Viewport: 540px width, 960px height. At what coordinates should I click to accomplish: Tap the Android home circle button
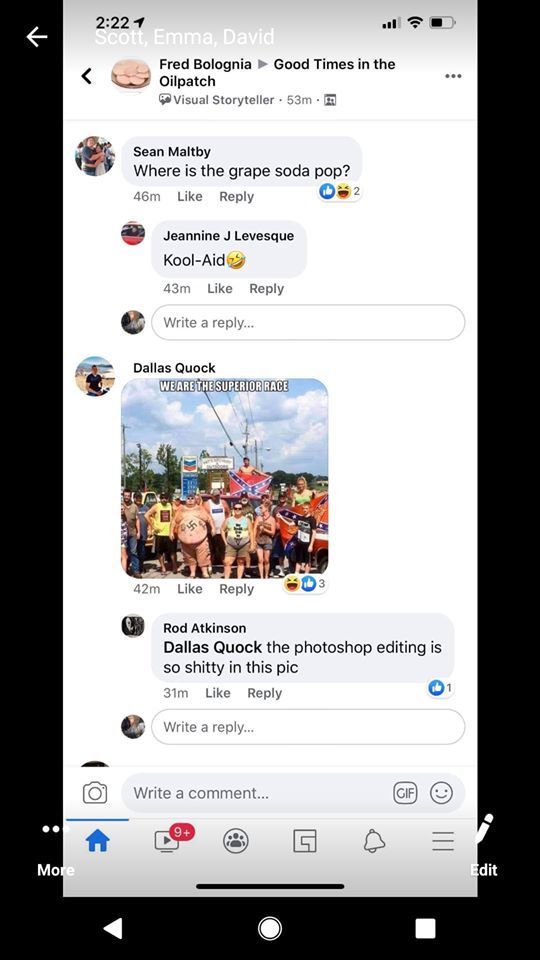click(269, 928)
